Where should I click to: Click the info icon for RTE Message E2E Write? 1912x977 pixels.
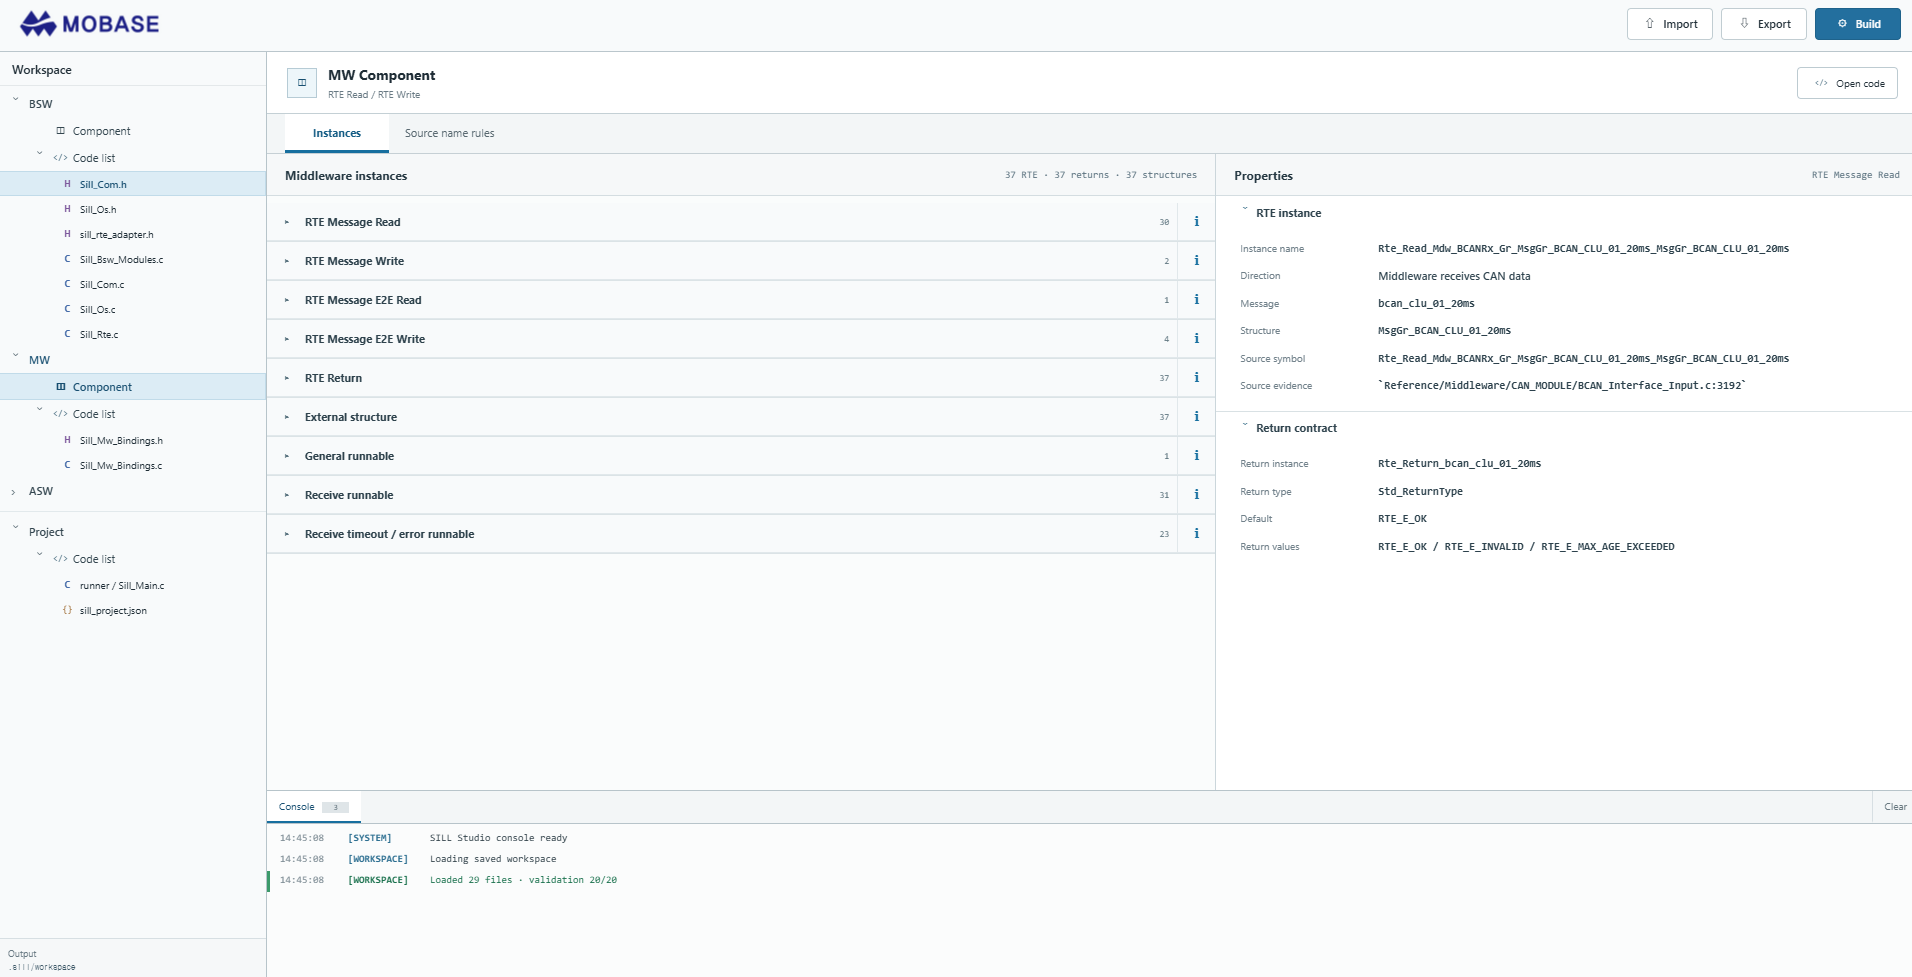(1196, 339)
